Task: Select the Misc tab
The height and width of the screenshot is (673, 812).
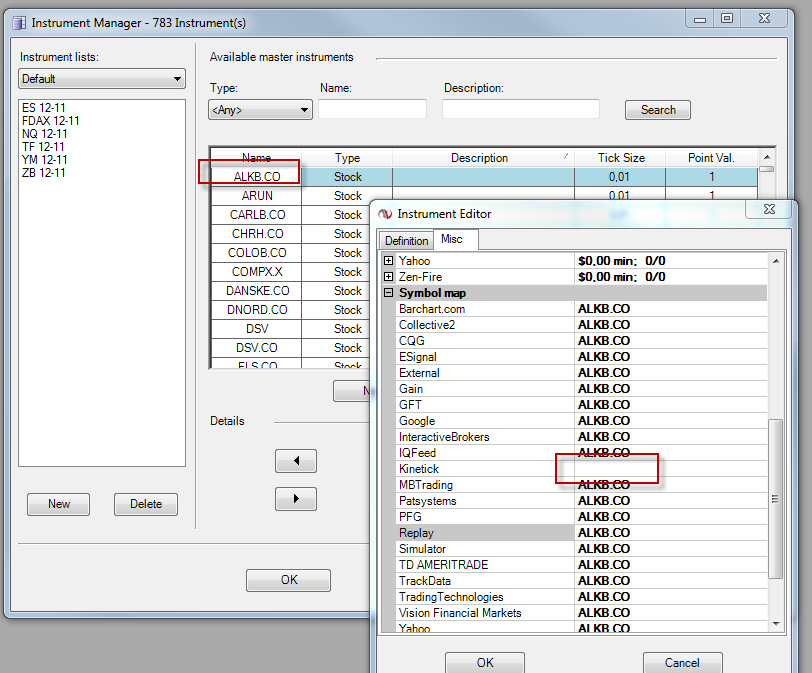Action: 452,239
